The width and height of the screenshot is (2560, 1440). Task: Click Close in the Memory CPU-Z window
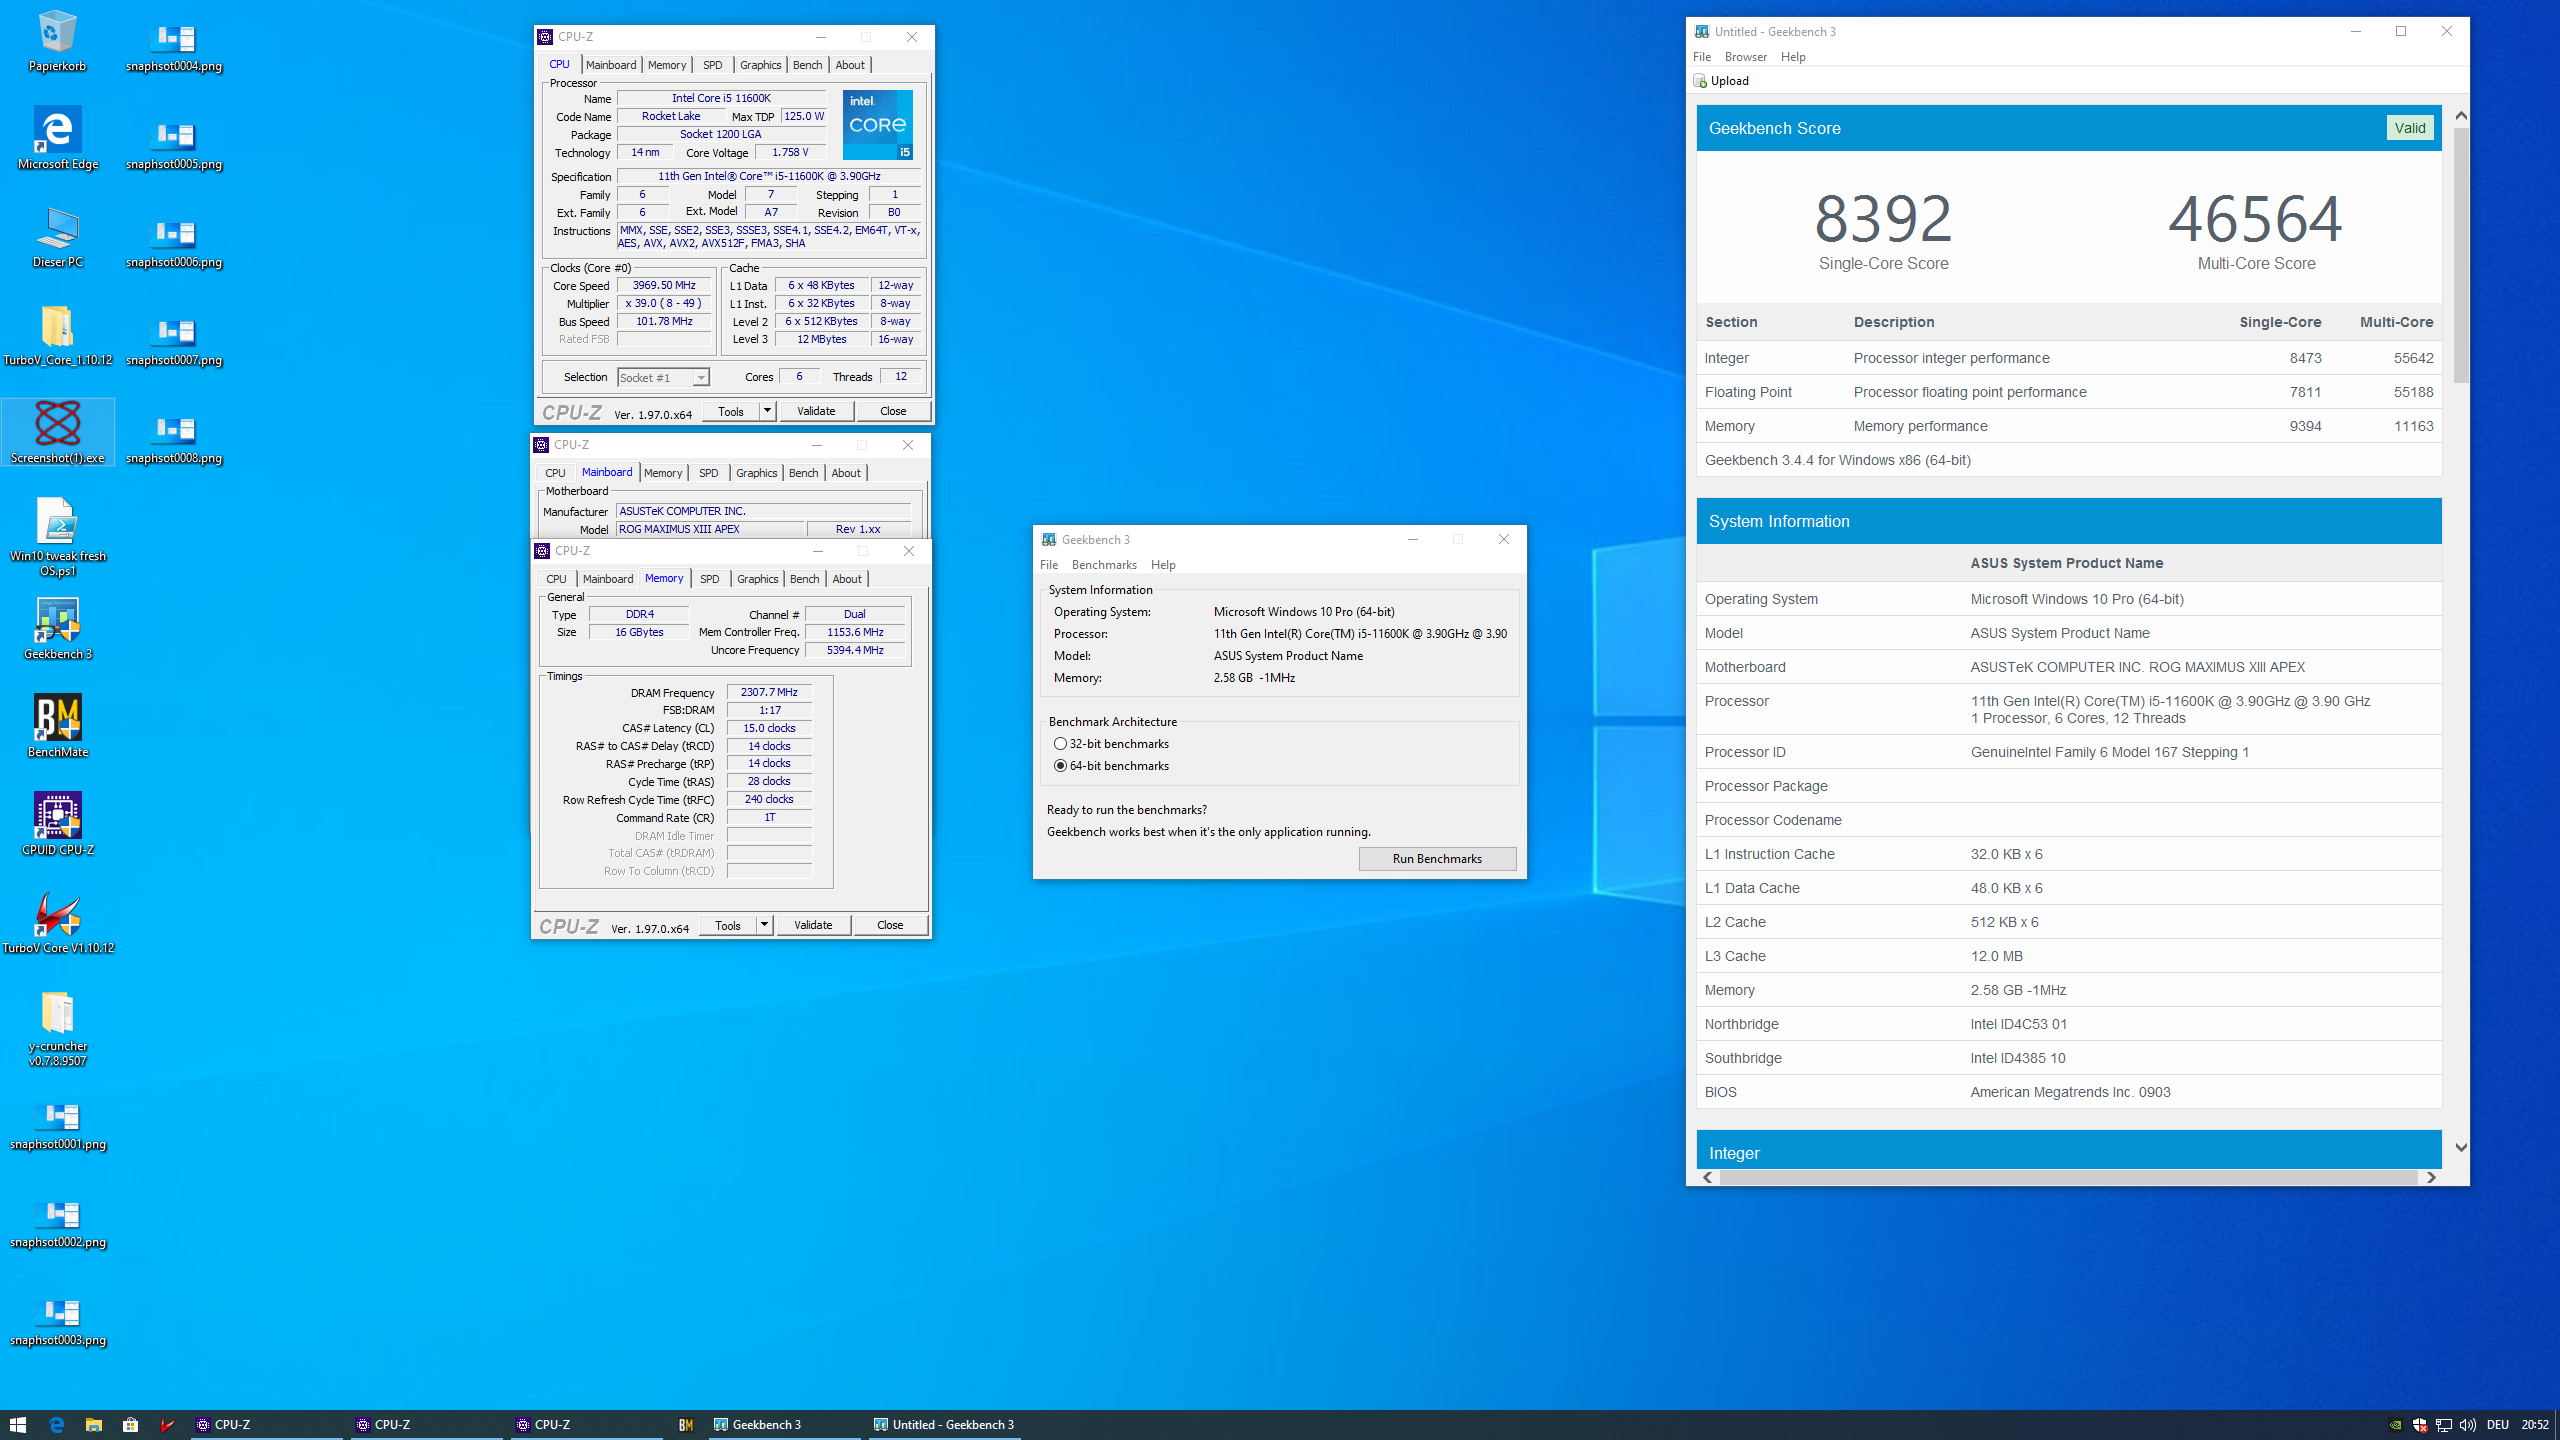click(890, 925)
